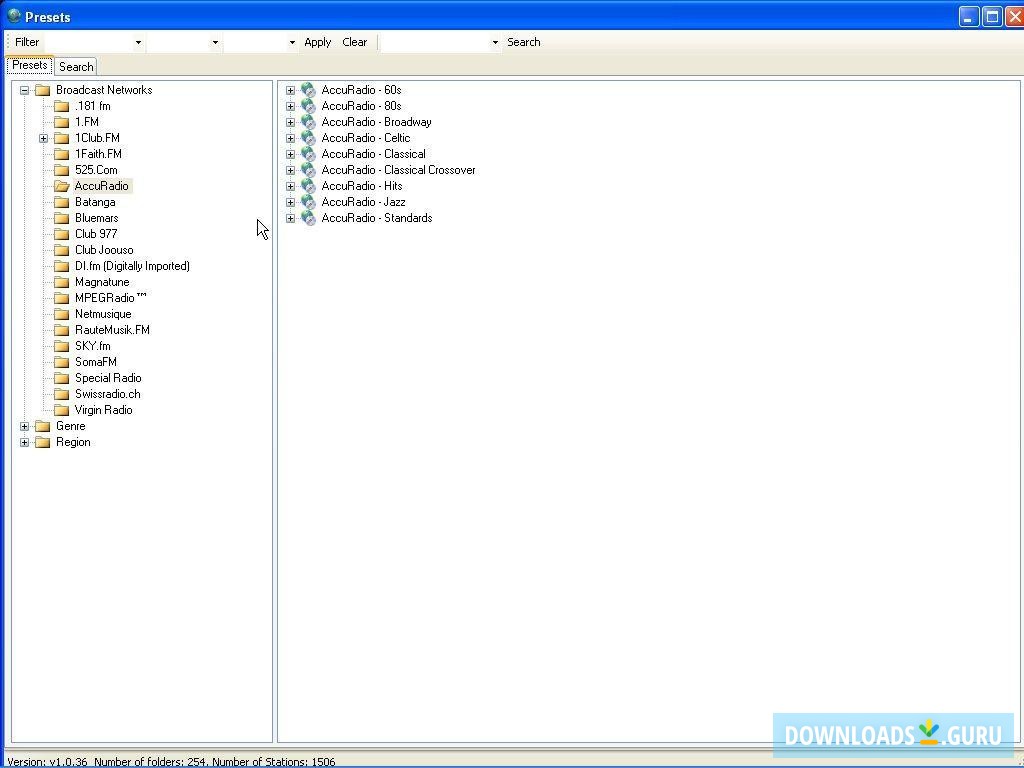Click globe icon for AccuRadio - Classical Crossover
The image size is (1024, 768).
click(308, 170)
